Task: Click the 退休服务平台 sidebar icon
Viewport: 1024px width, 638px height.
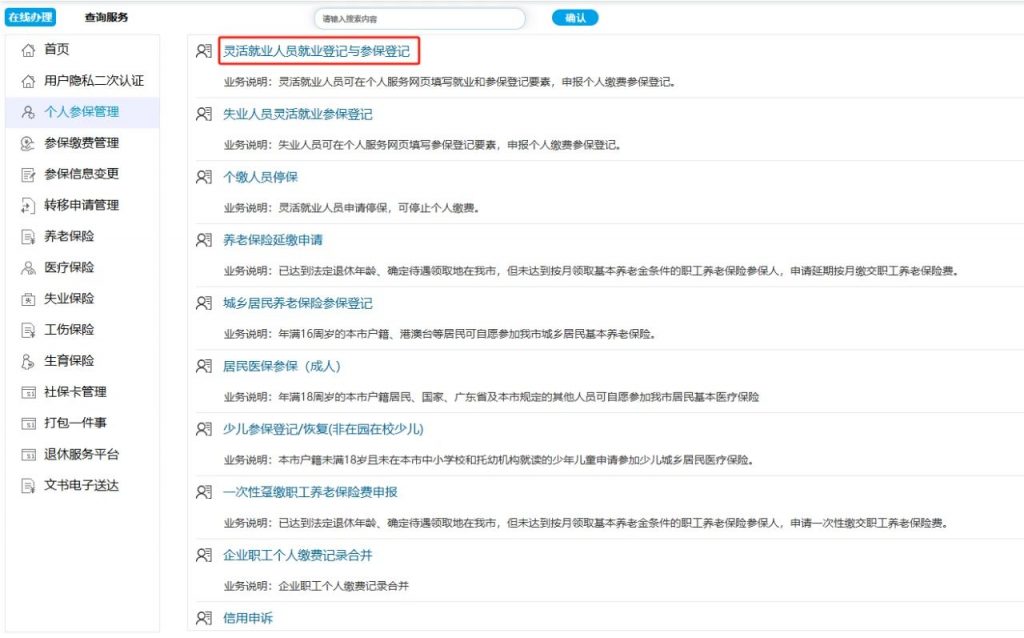Action: point(28,455)
